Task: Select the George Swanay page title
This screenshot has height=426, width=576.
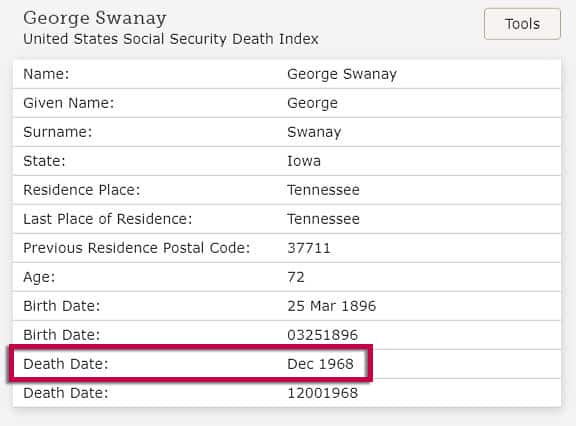Action: click(x=95, y=18)
